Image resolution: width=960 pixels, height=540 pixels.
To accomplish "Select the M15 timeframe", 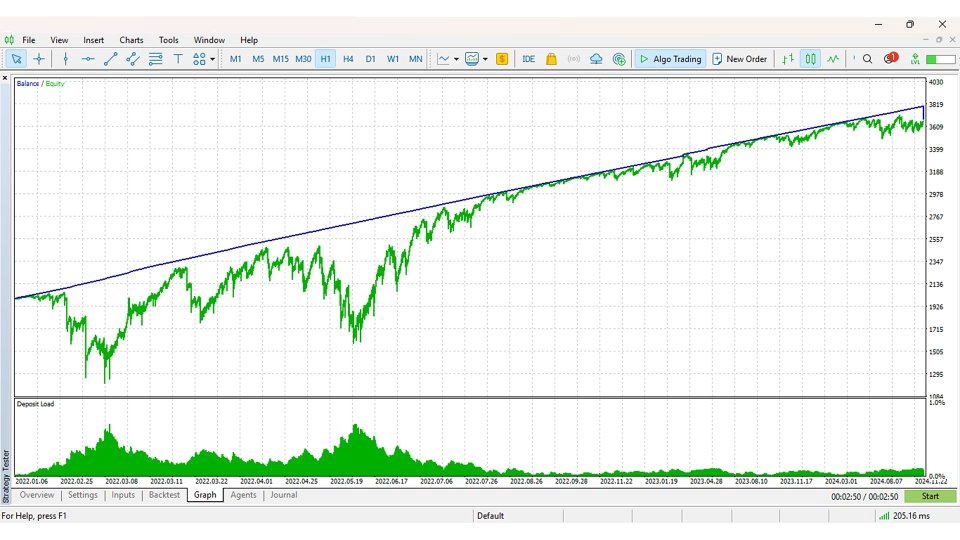I will click(x=280, y=59).
